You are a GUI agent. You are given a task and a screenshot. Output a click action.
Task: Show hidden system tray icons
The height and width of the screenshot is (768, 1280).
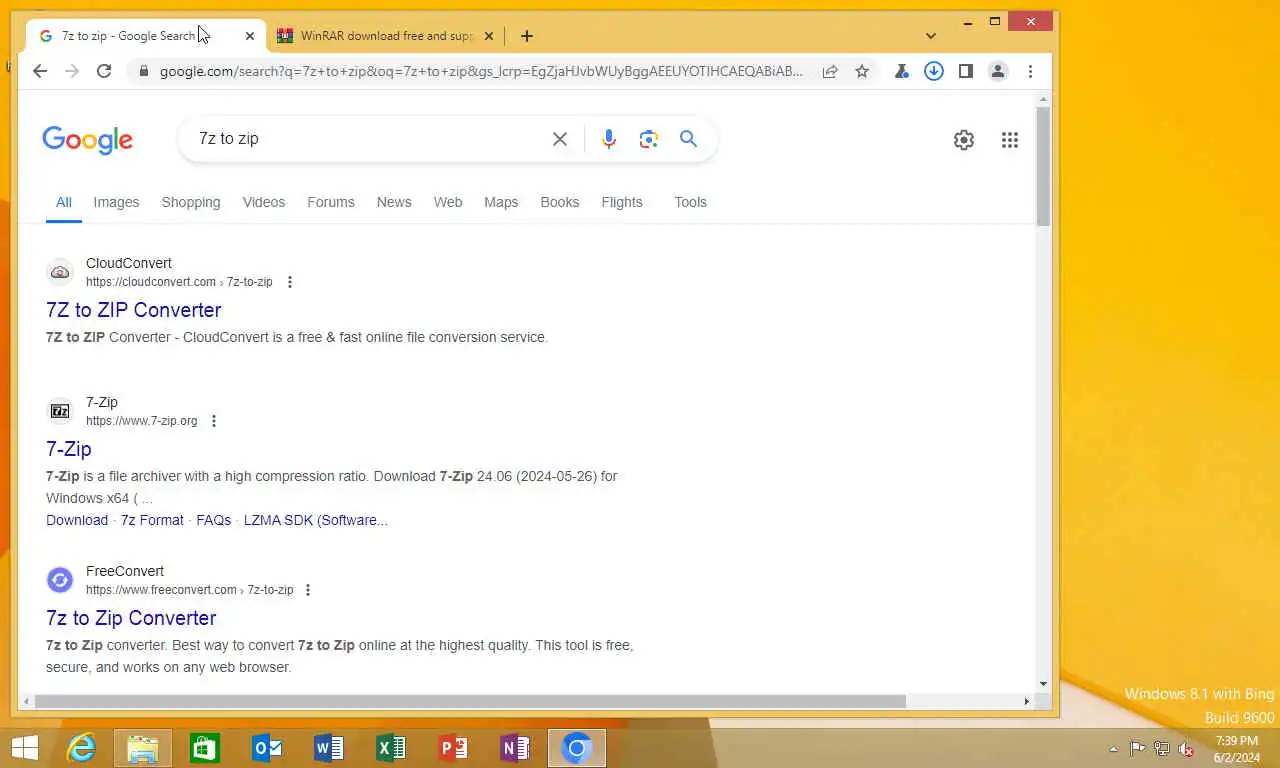click(x=1114, y=749)
